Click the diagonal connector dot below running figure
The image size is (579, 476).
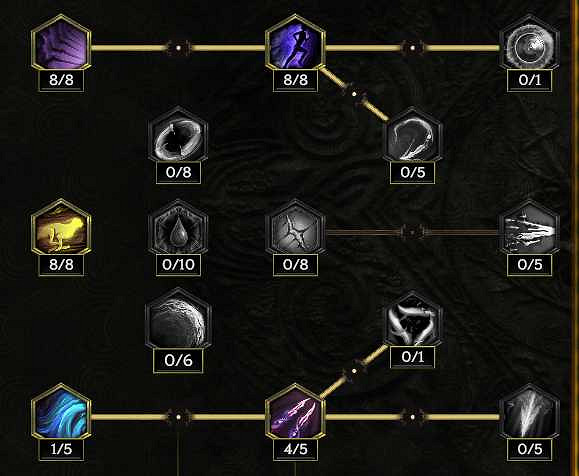tap(354, 94)
